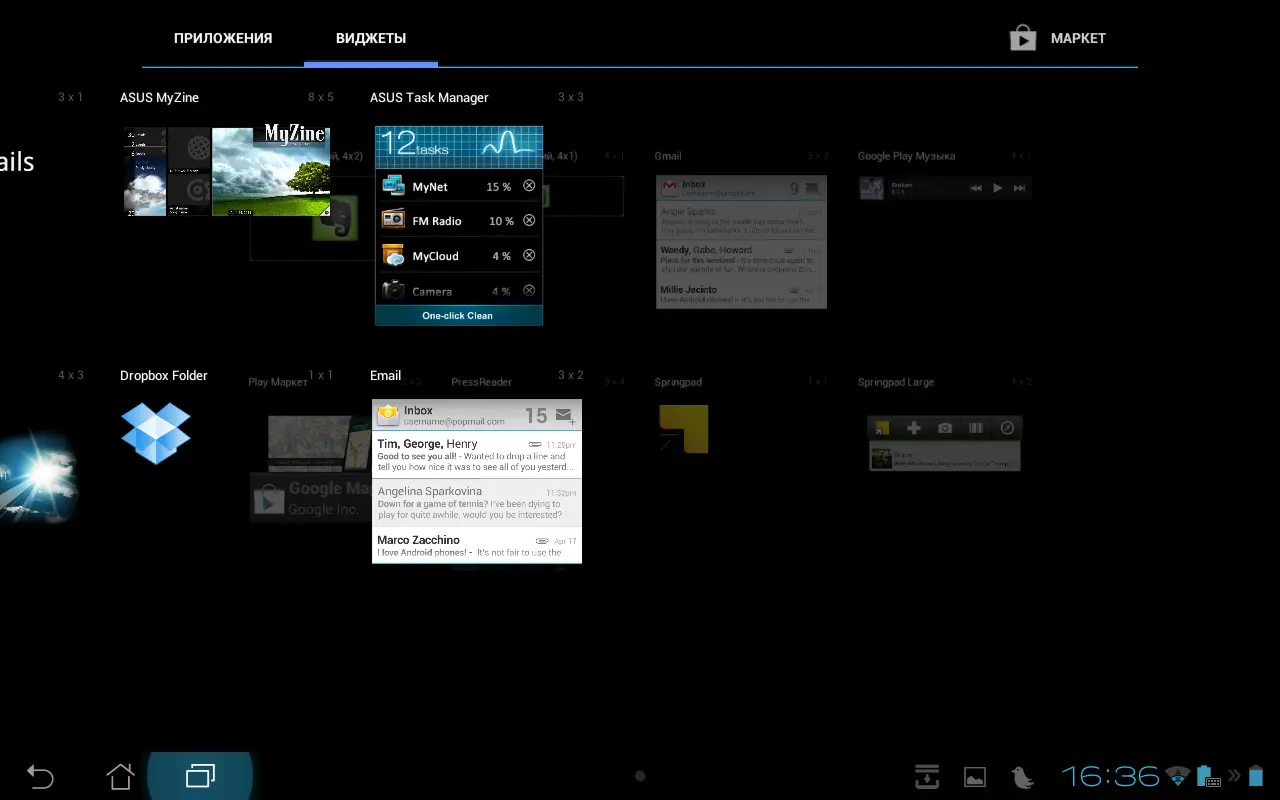Tap the plus icon in Springpad Large
The image size is (1280, 800).
tap(913, 428)
